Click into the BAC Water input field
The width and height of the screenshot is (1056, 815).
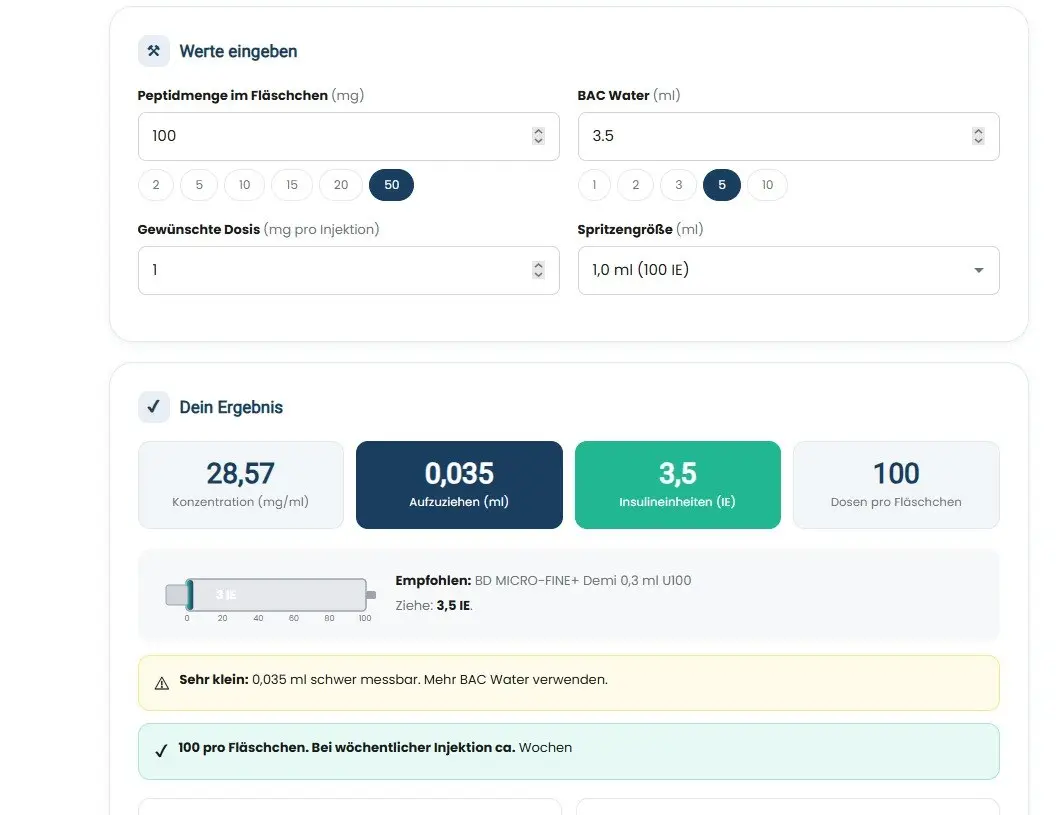point(789,137)
